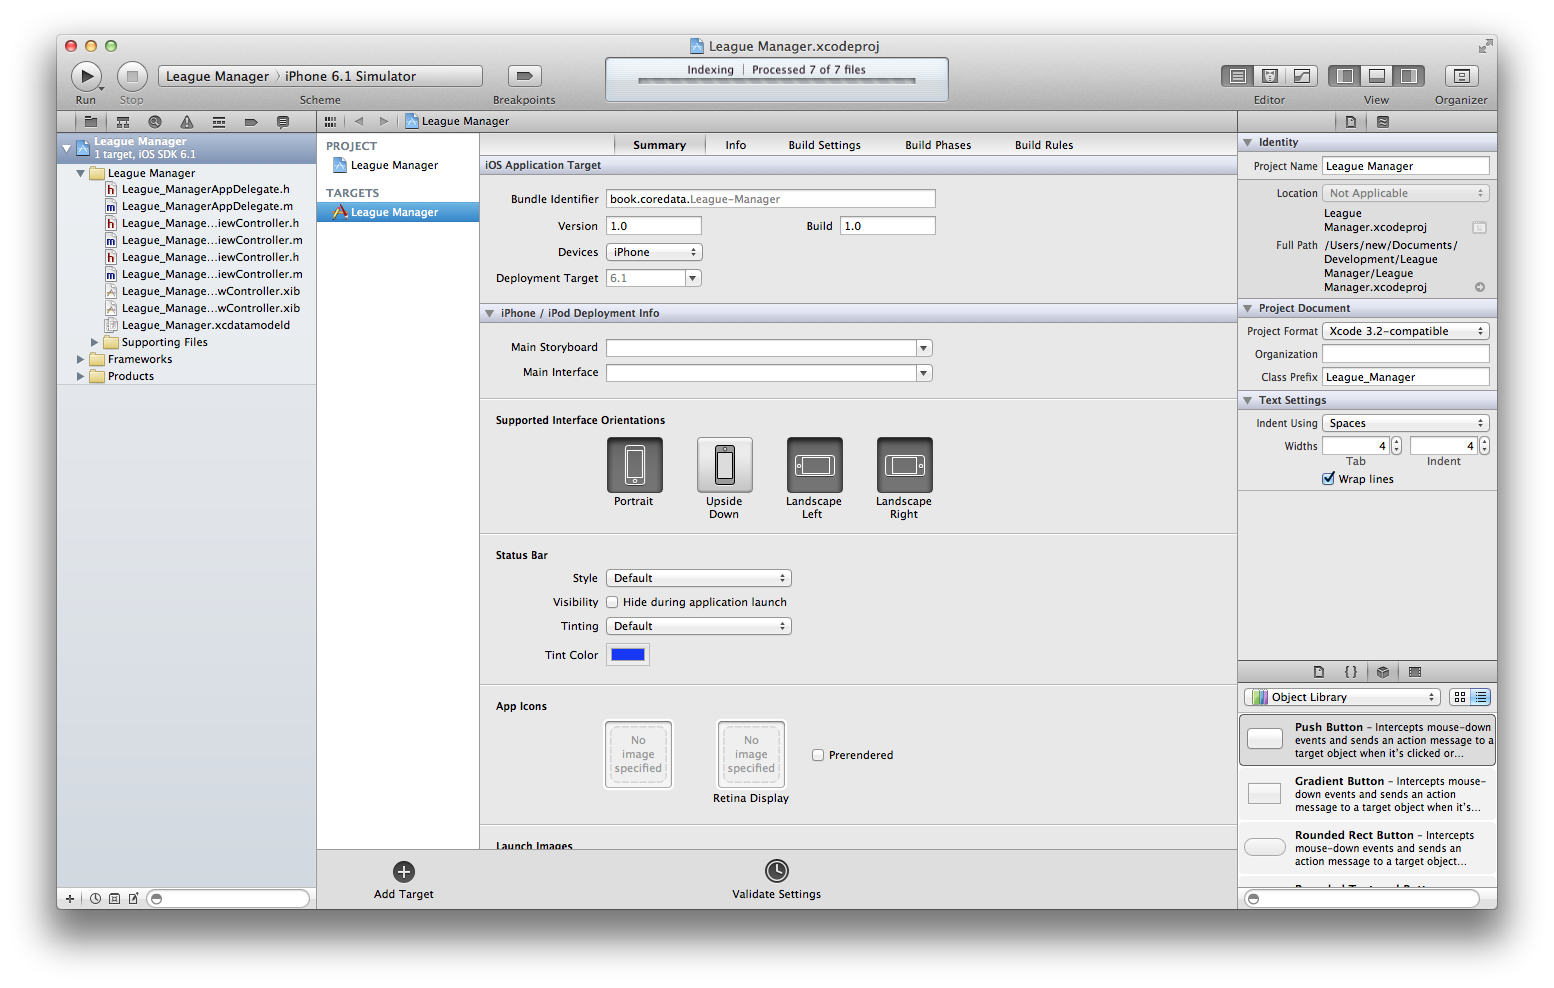Expand the Supporting Files folder
This screenshot has width=1554, height=988.
(x=95, y=342)
